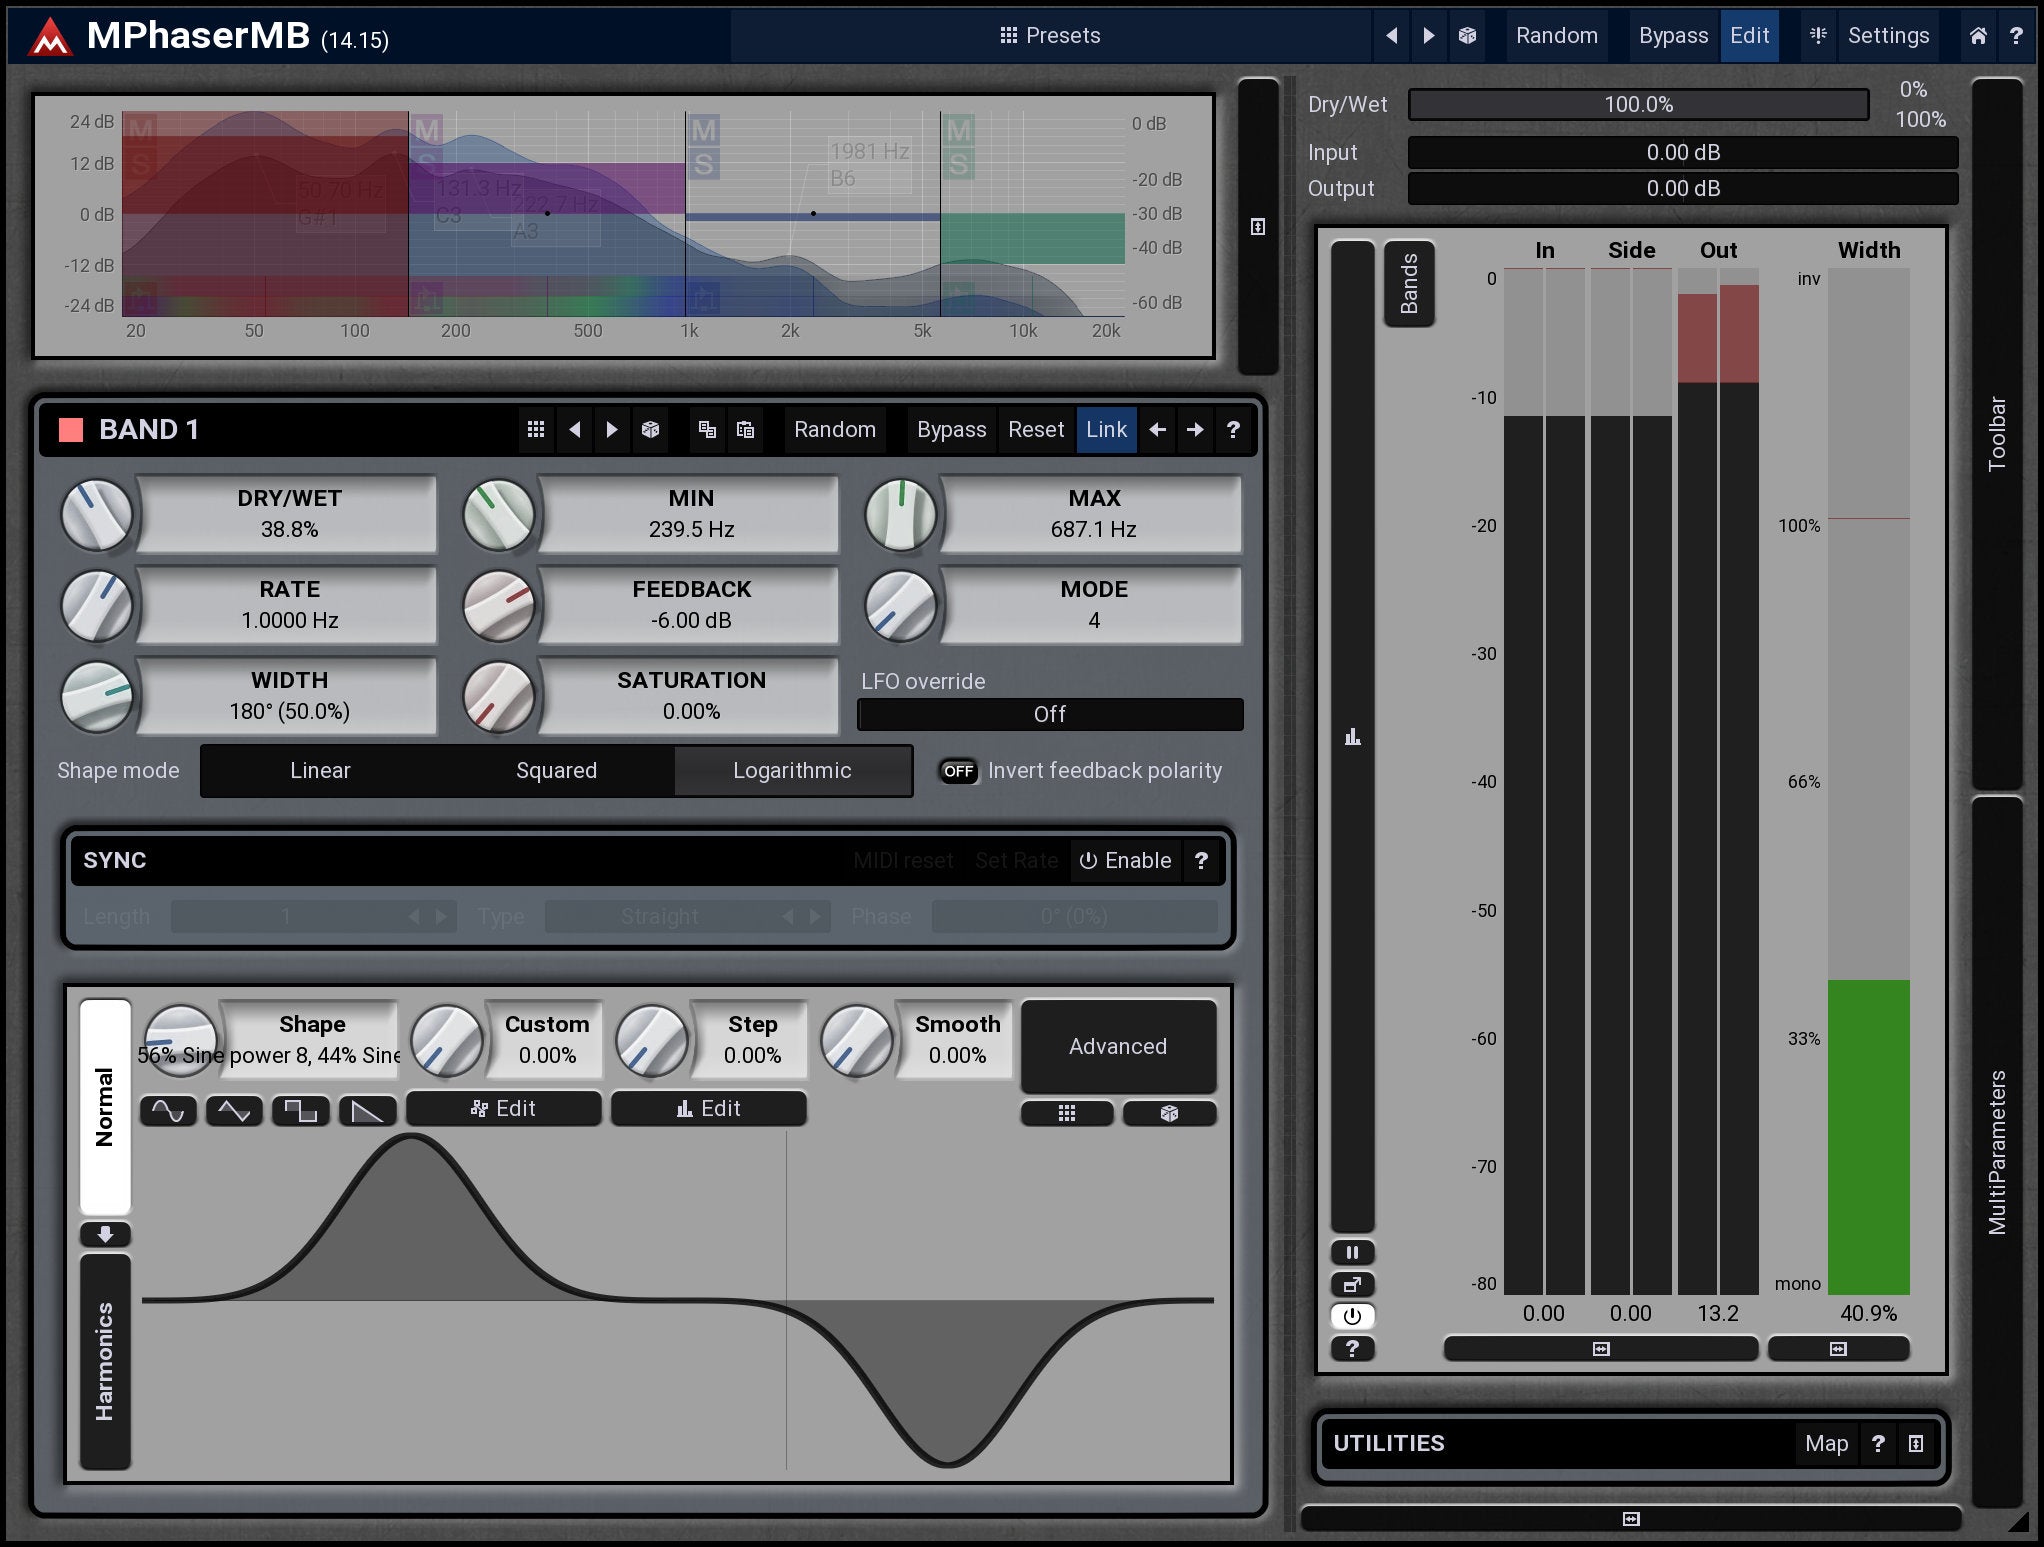2044x1547 pixels.
Task: Enable the SYNC section
Action: (x=1125, y=861)
